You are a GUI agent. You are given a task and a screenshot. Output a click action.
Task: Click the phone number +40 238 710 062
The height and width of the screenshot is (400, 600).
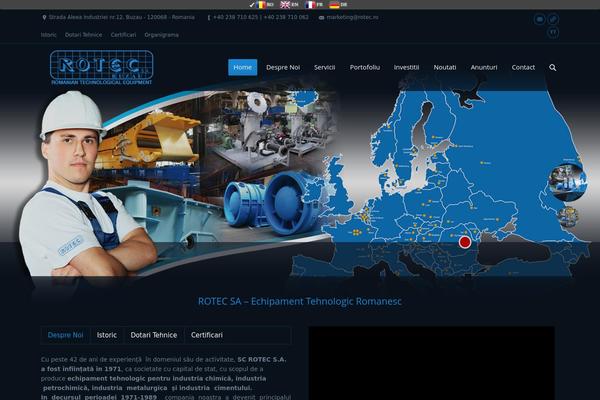[x=286, y=17]
